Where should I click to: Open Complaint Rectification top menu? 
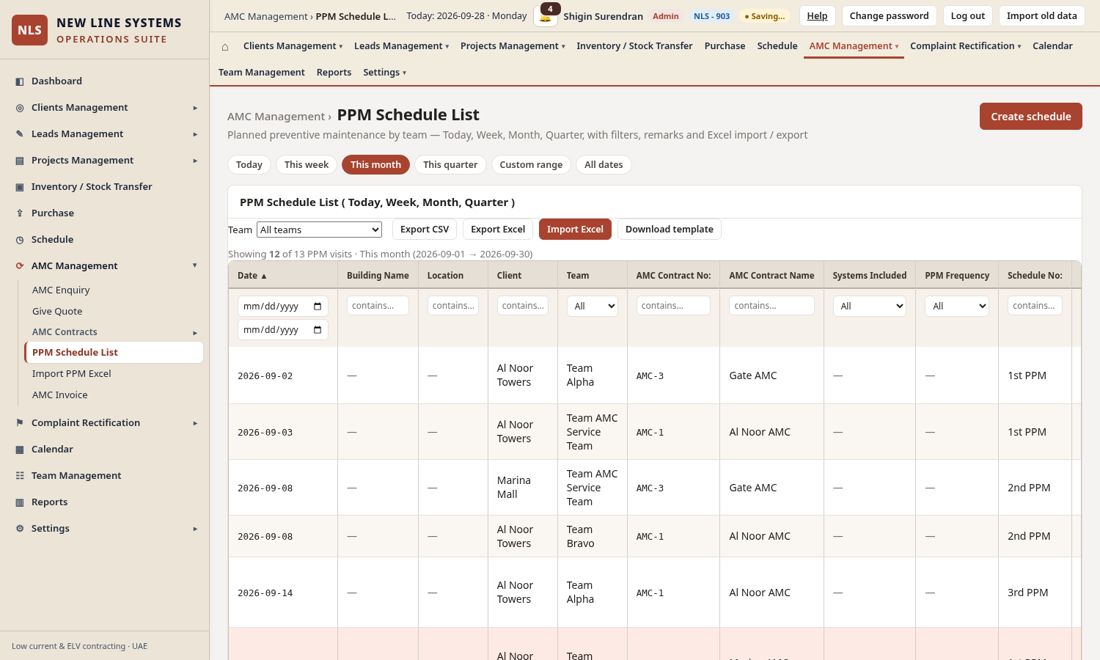[x=965, y=46]
